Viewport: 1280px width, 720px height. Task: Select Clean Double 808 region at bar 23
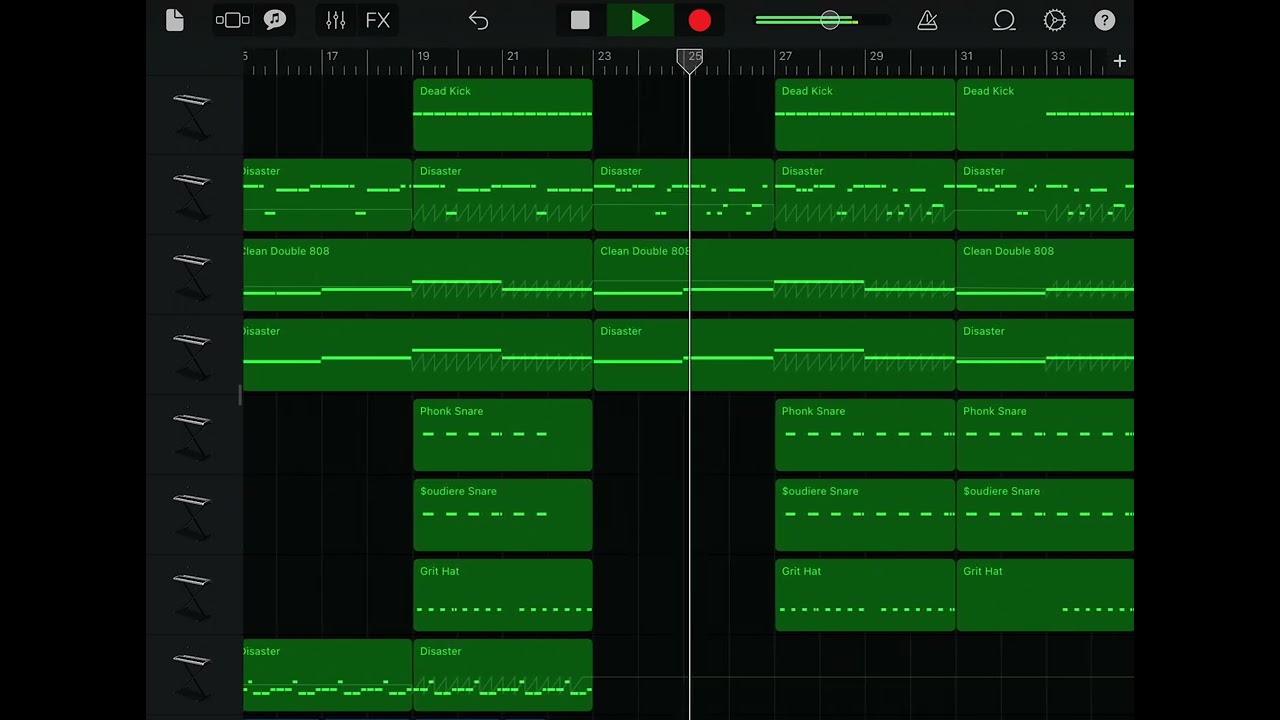[775, 275]
